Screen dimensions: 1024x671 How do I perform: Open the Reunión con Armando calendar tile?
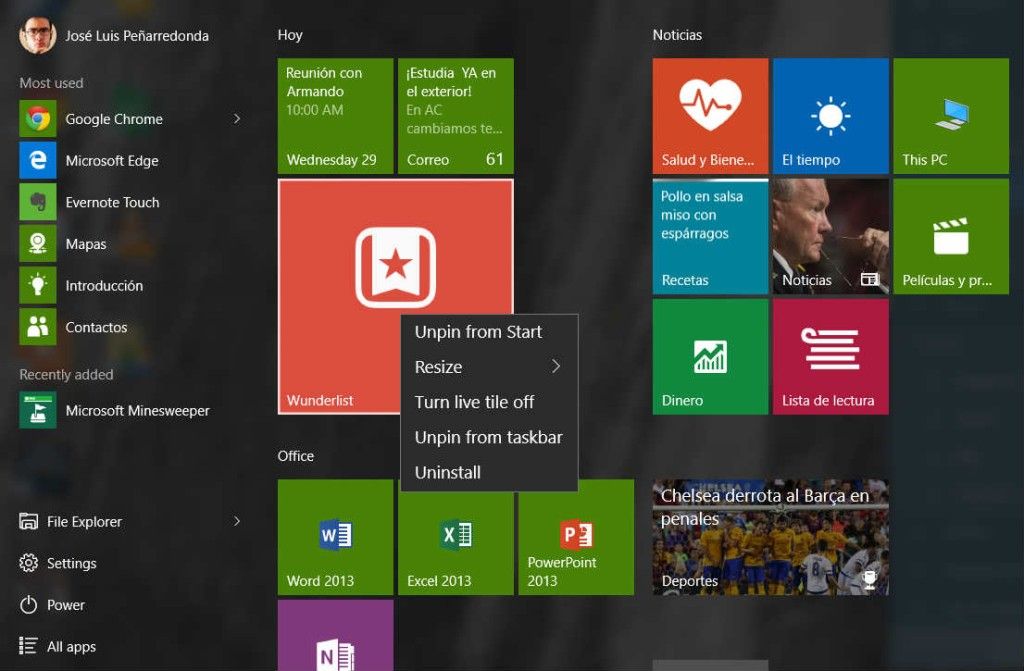336,116
